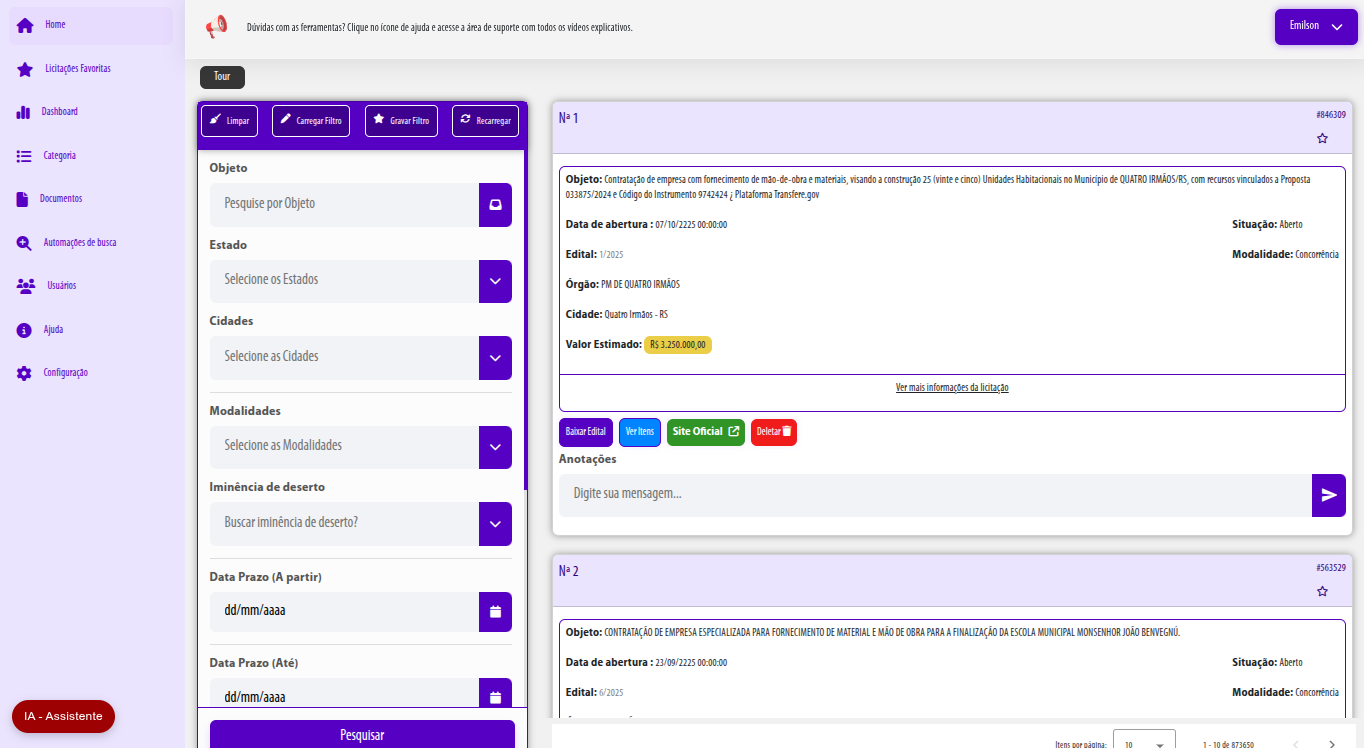The image size is (1364, 748).
Task: Click Ver mais informações da licitação link
Action: click(952, 388)
